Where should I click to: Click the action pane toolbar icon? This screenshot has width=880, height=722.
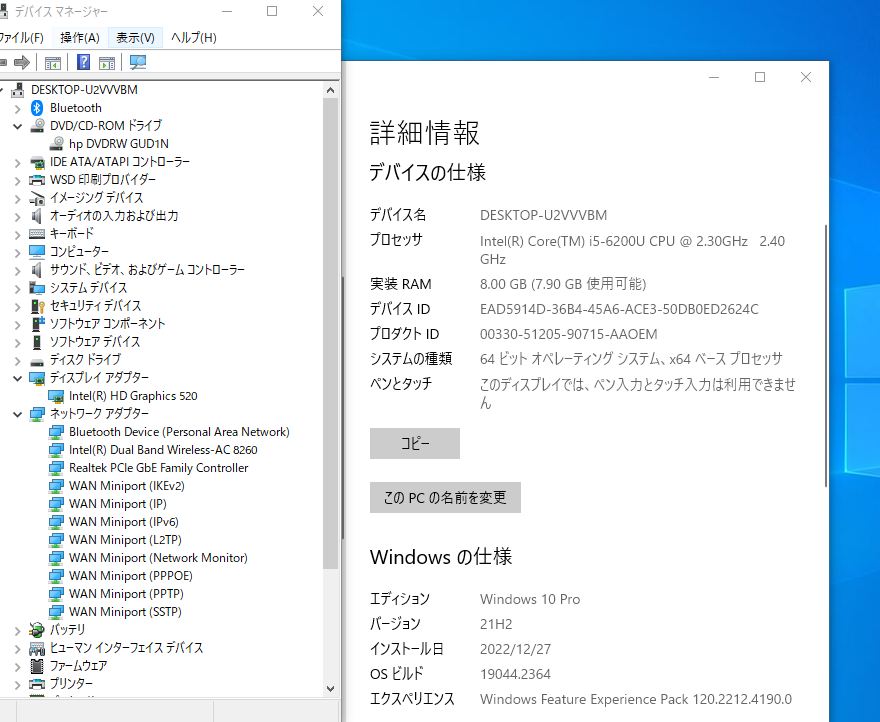107,62
